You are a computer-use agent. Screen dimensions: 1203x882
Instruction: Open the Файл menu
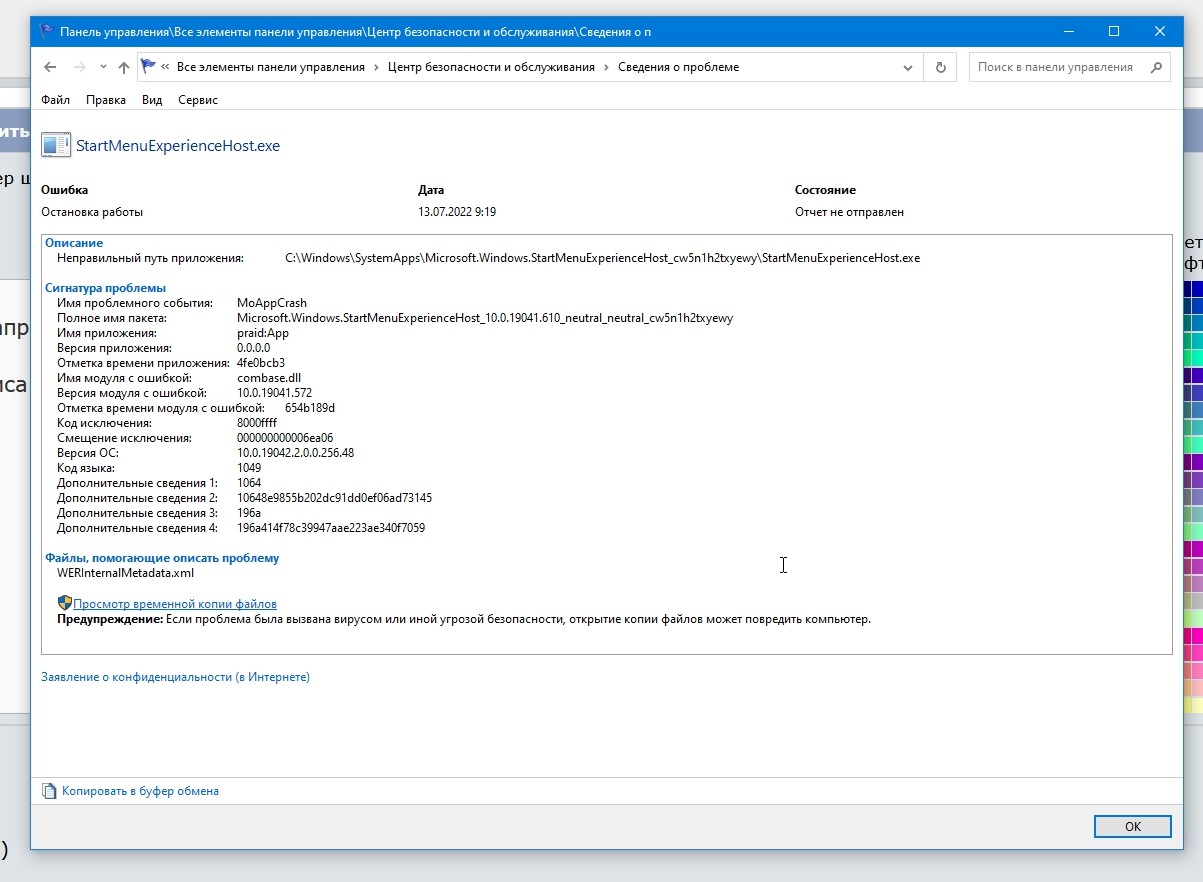(x=56, y=100)
